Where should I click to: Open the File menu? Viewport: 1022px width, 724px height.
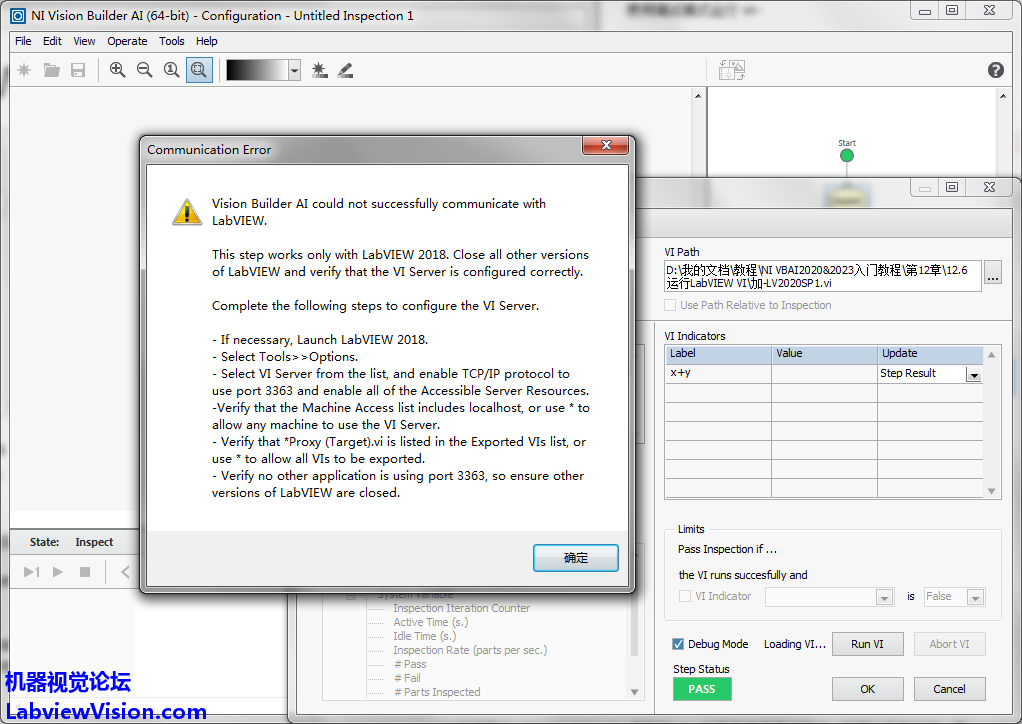click(x=23, y=41)
